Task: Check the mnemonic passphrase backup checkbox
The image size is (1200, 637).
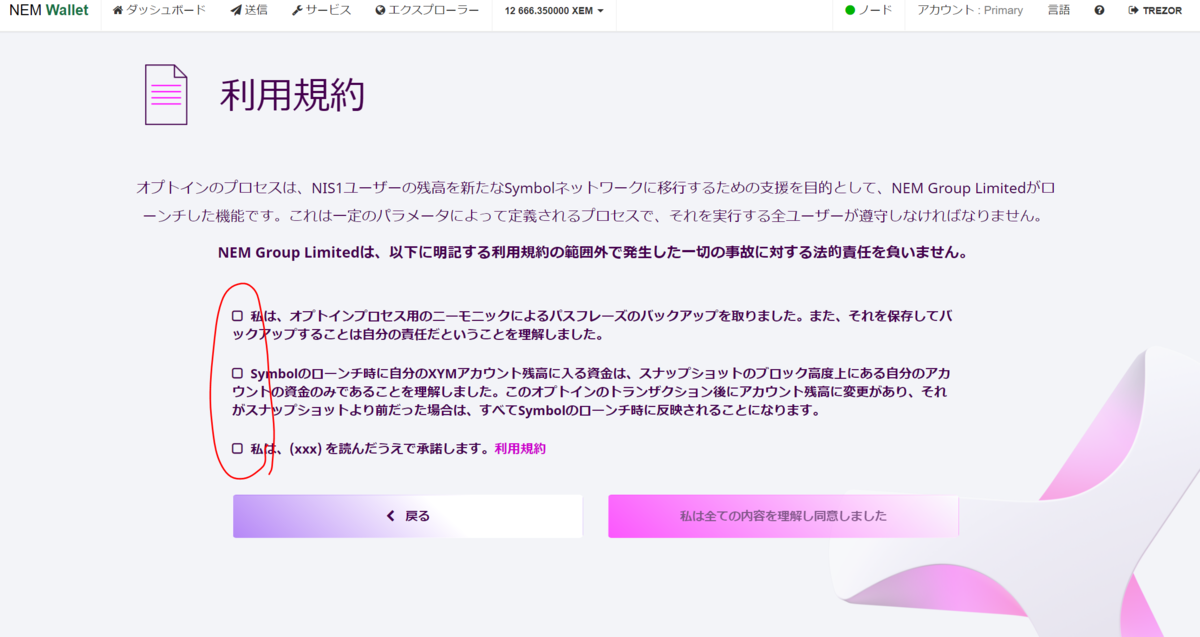Action: point(238,316)
